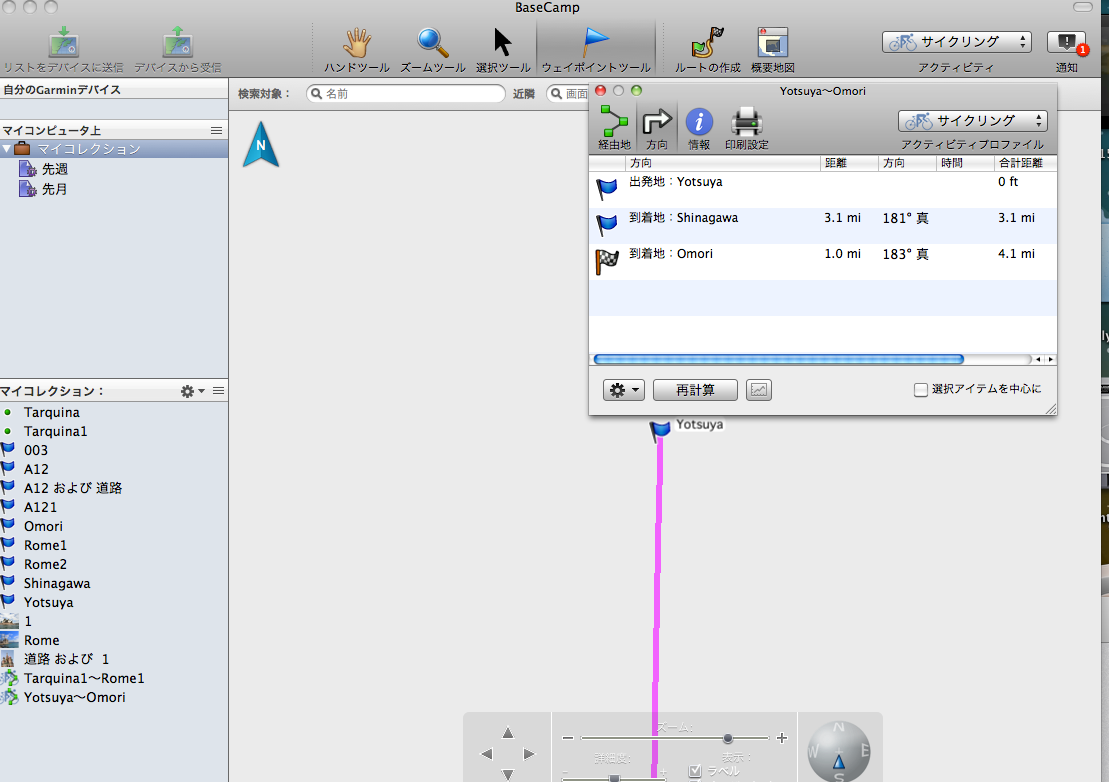This screenshot has height=782, width=1109.
Task: Click route table horizontal scrollbar
Action: [x=778, y=359]
